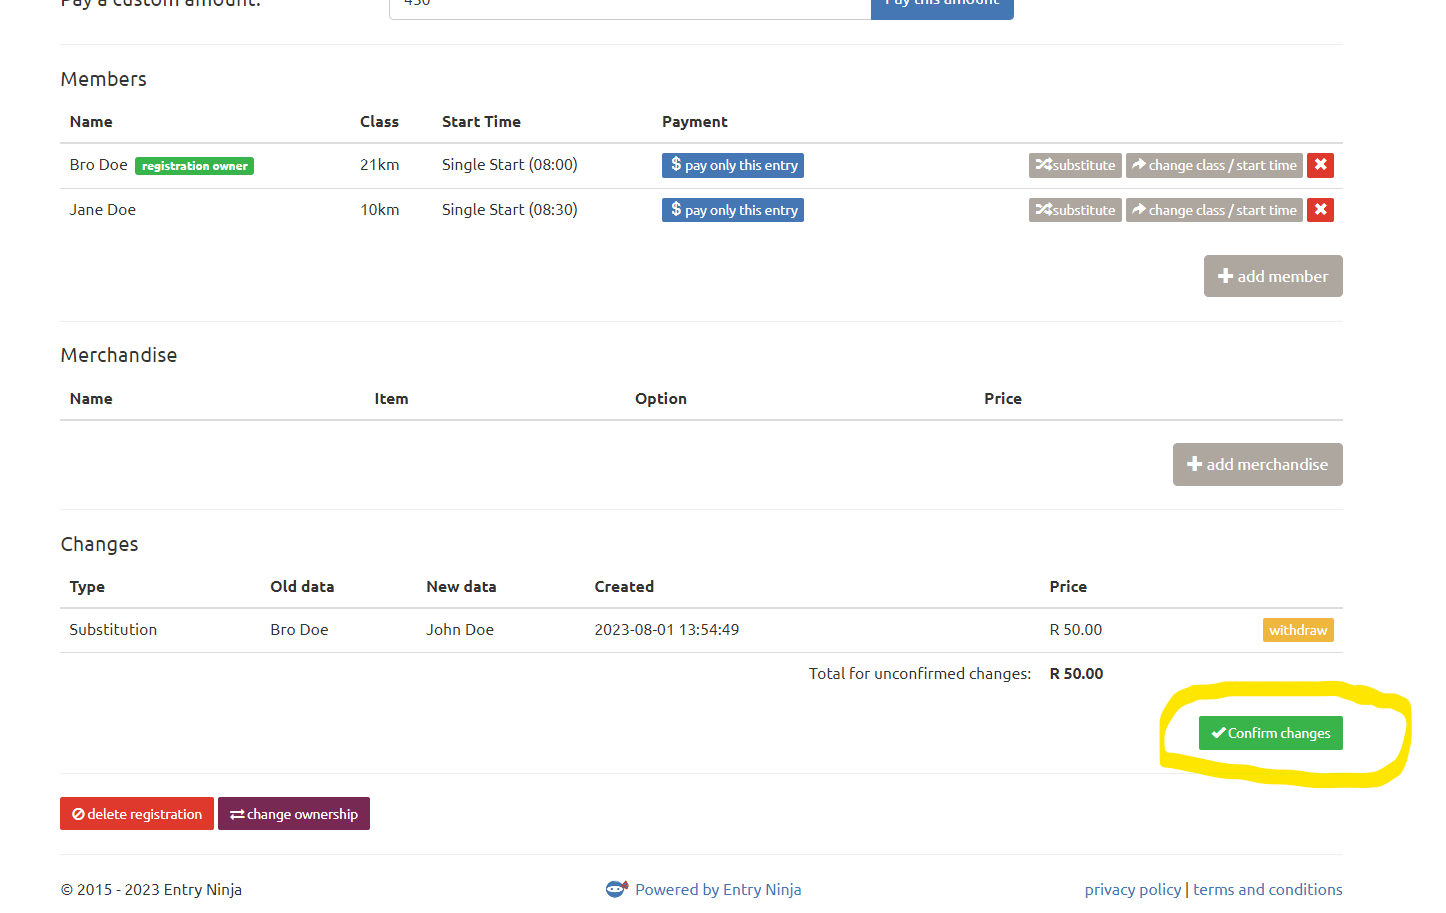Pay only this entry for Jane Doe
Image resolution: width=1446 pixels, height=913 pixels.
tap(733, 210)
